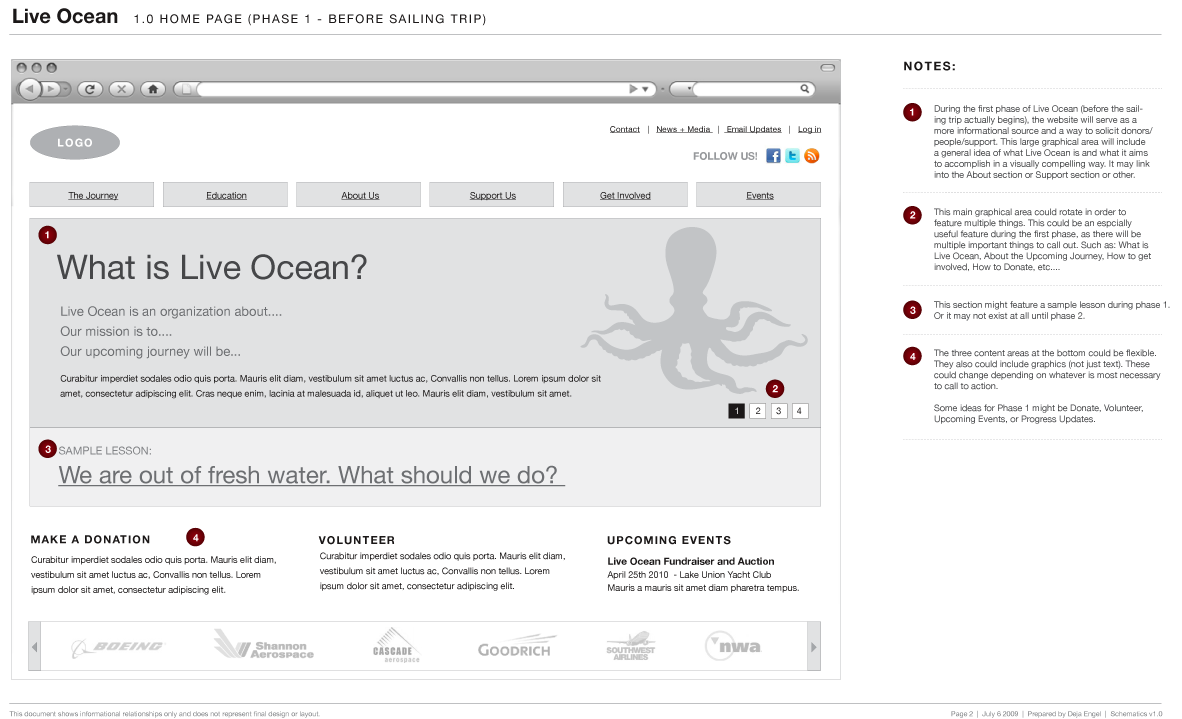Go back with the browser back arrow
Screen dimensions: 1182x719
pos(30,89)
